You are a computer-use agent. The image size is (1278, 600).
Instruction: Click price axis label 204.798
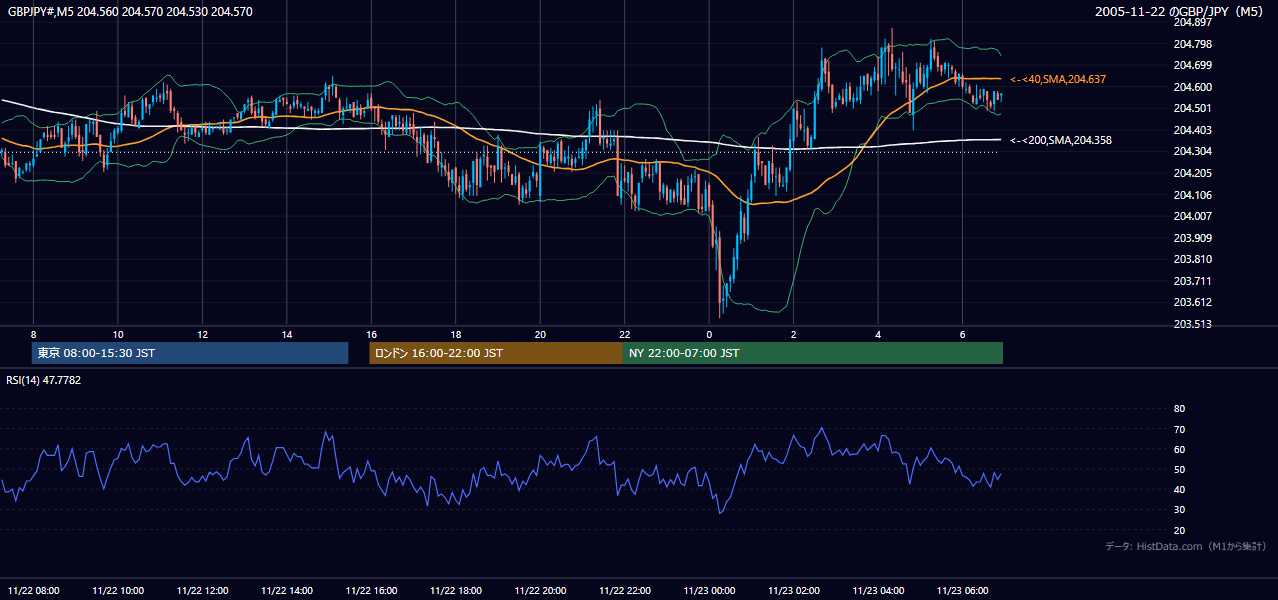pyautogui.click(x=1192, y=44)
